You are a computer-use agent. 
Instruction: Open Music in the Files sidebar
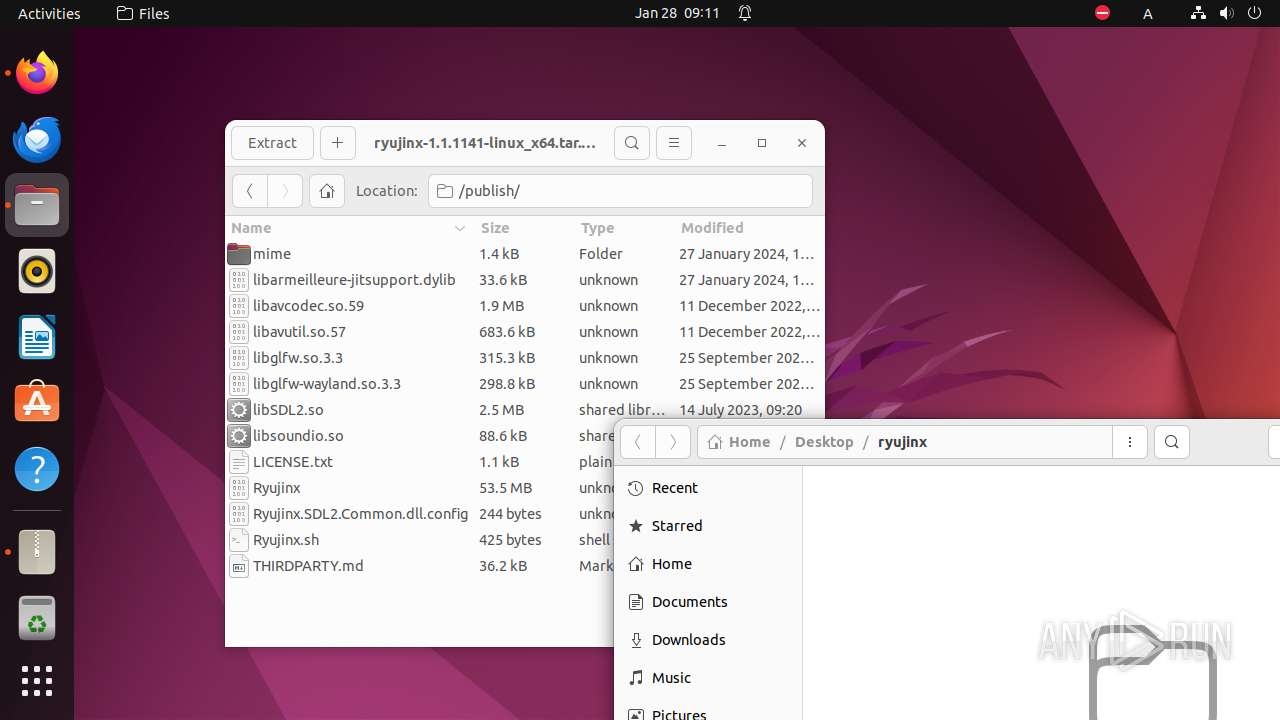click(x=708, y=678)
